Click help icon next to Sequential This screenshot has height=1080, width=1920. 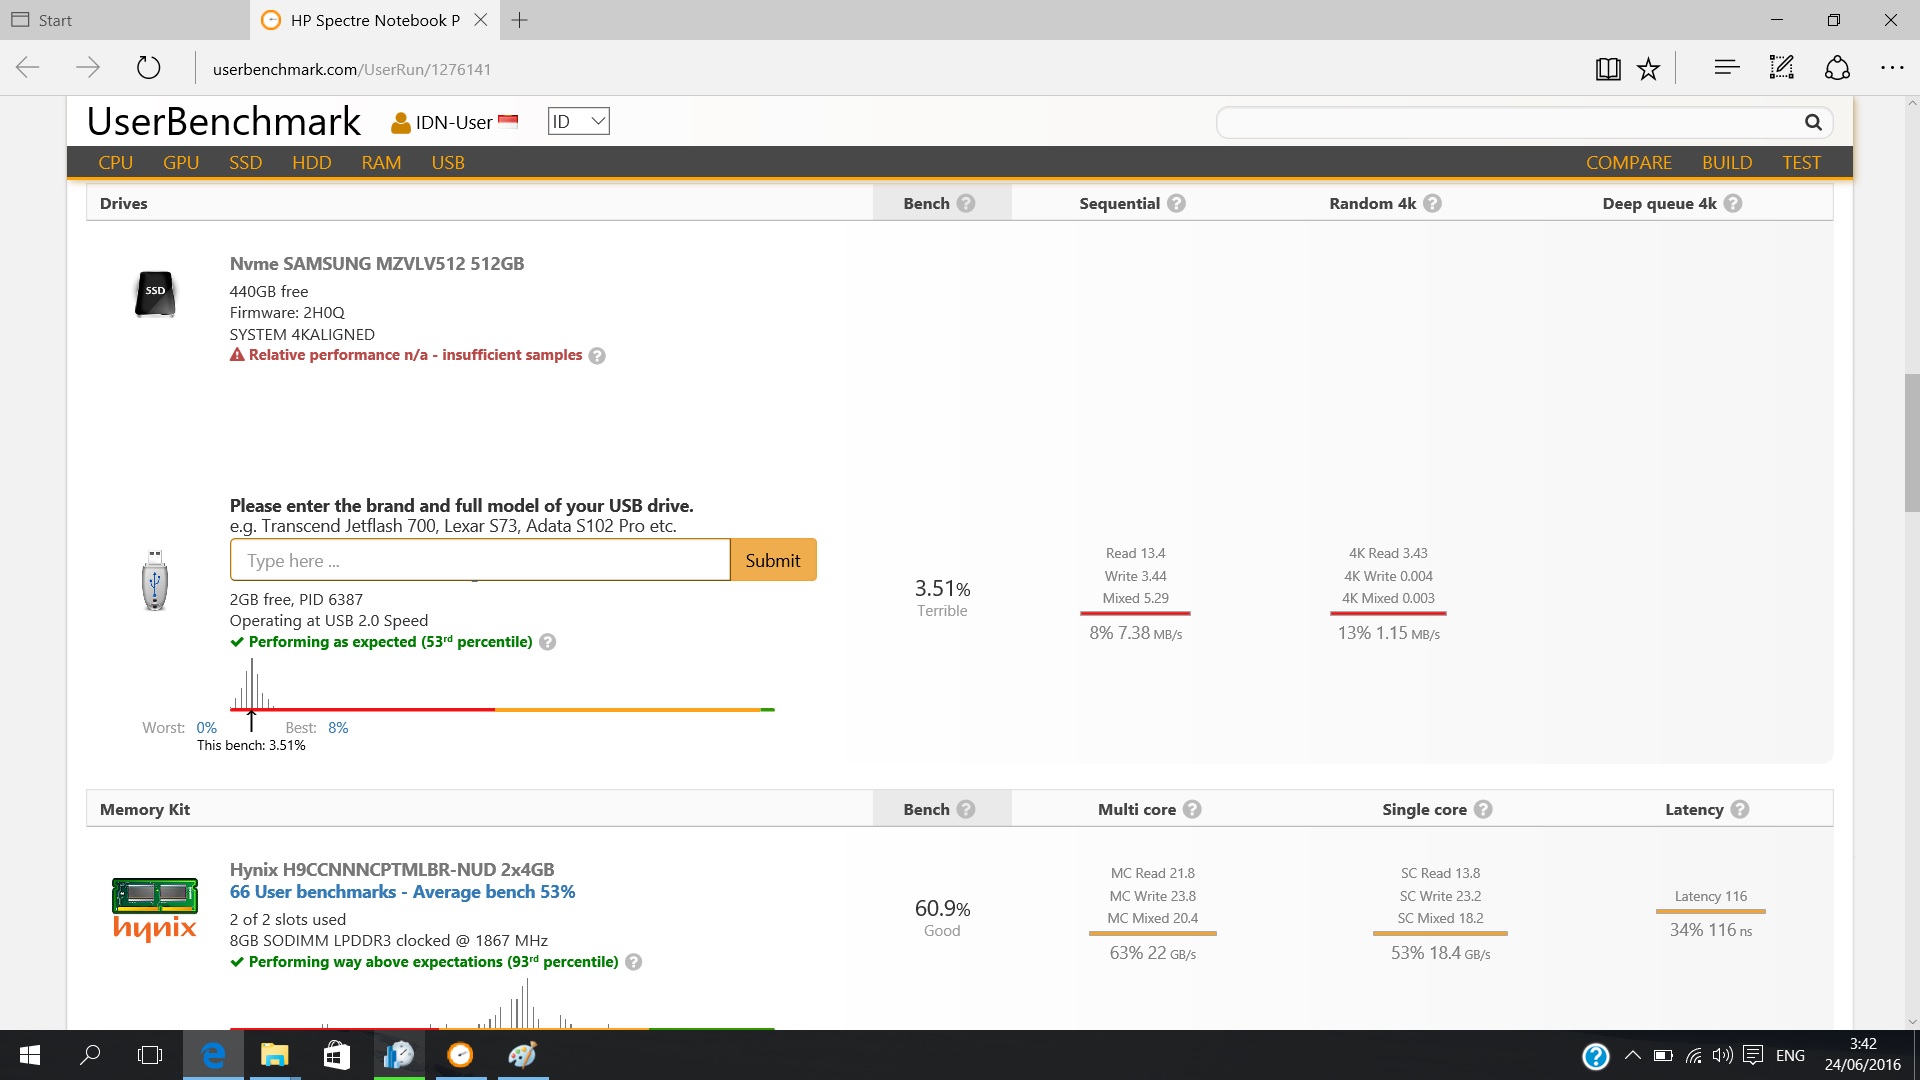(1177, 203)
